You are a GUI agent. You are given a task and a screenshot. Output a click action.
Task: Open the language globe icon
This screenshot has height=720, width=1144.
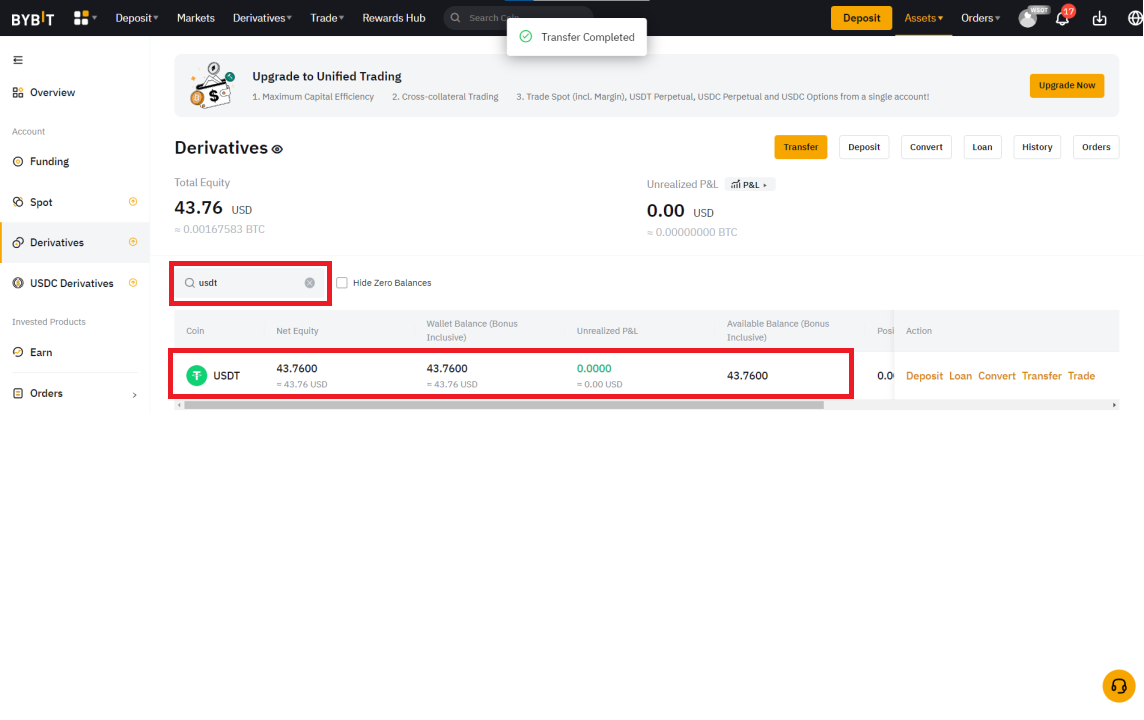tap(1135, 18)
